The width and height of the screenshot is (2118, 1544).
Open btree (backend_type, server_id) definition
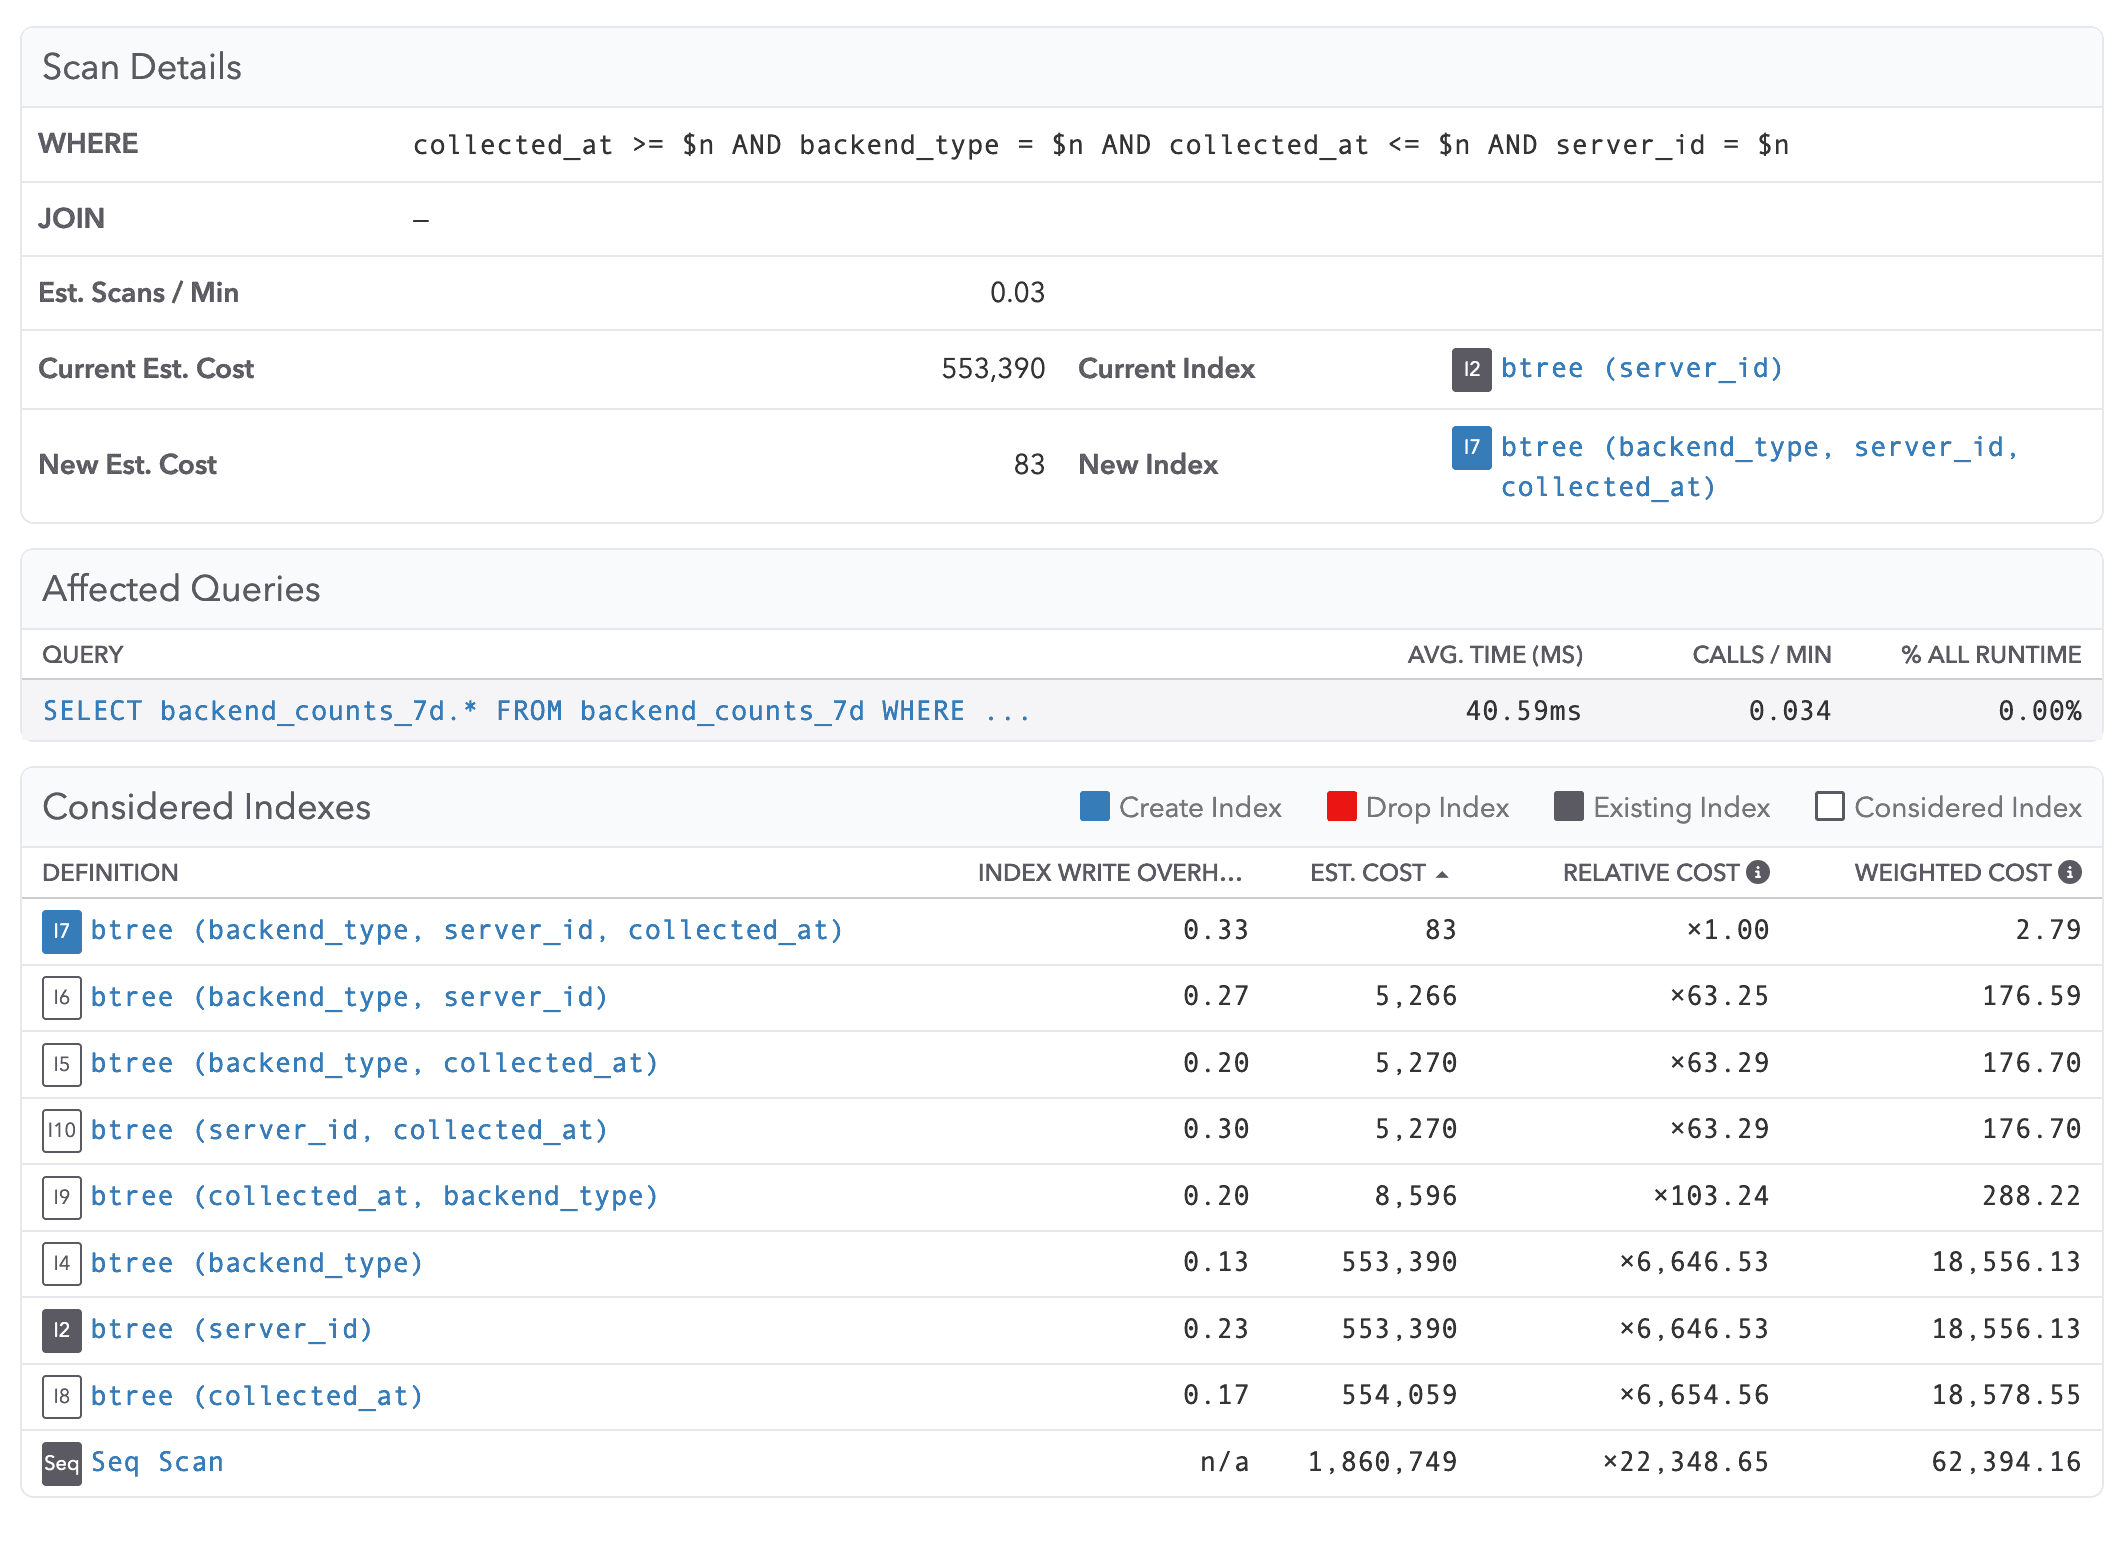349,997
